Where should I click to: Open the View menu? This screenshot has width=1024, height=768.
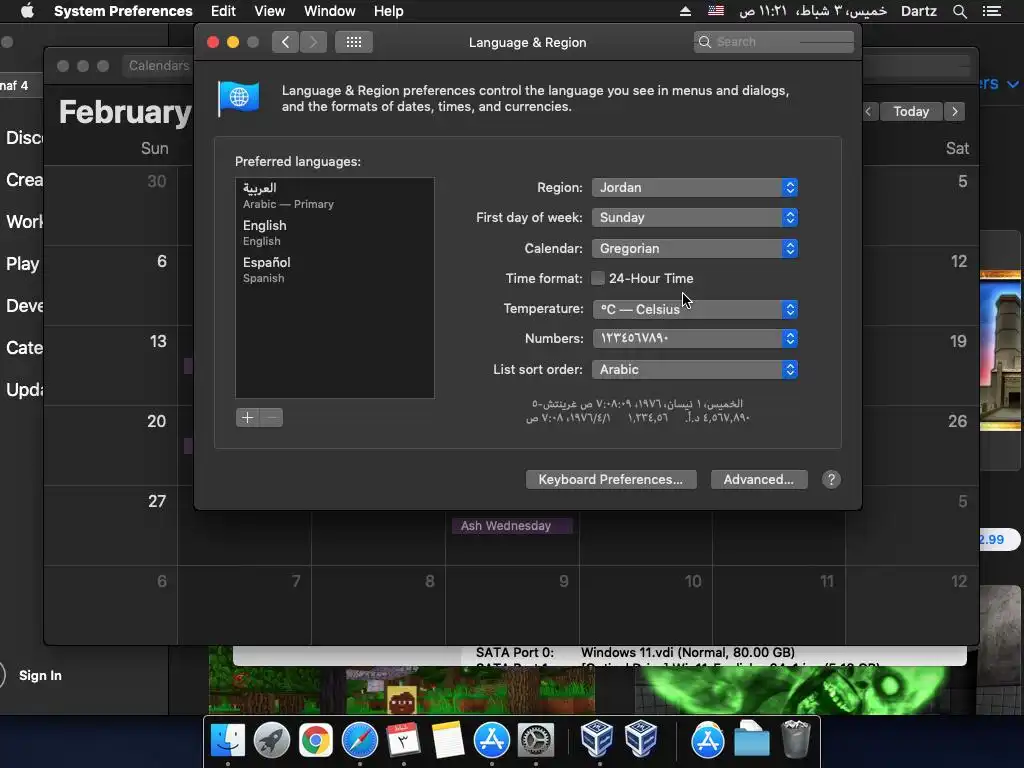269,11
